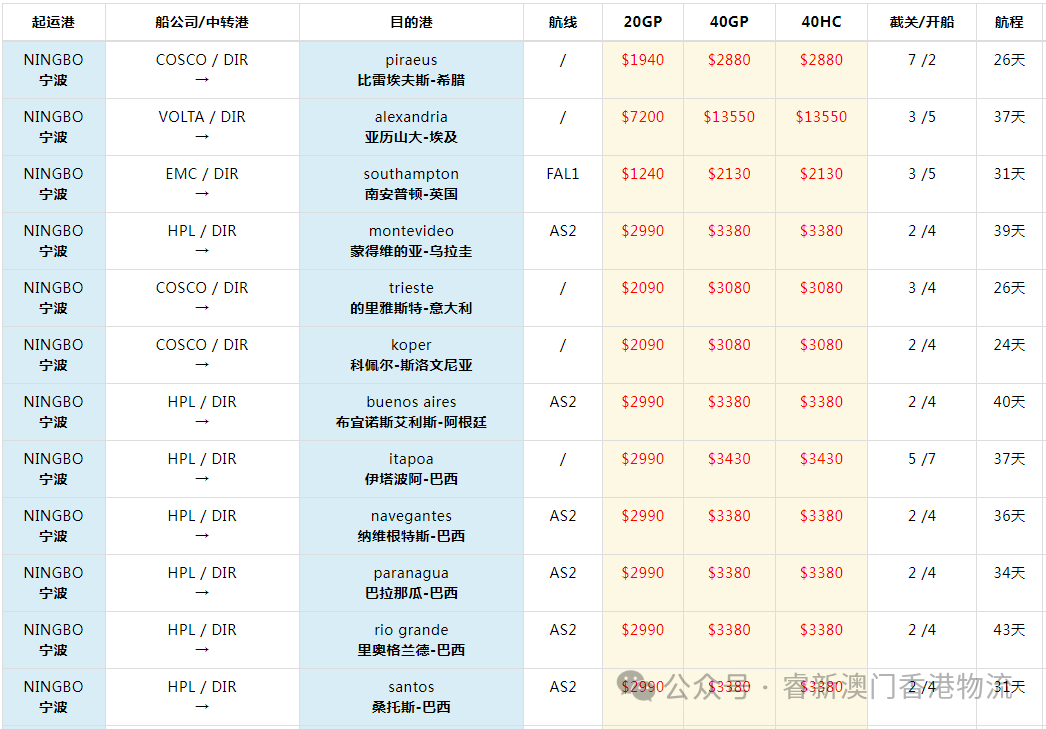
Task: Click COSCO / DIR in the koper row
Action: pyautogui.click(x=202, y=345)
